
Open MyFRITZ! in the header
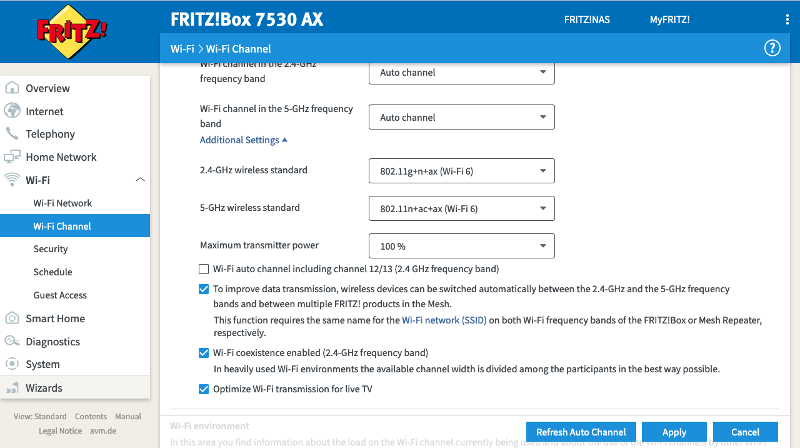[669, 20]
